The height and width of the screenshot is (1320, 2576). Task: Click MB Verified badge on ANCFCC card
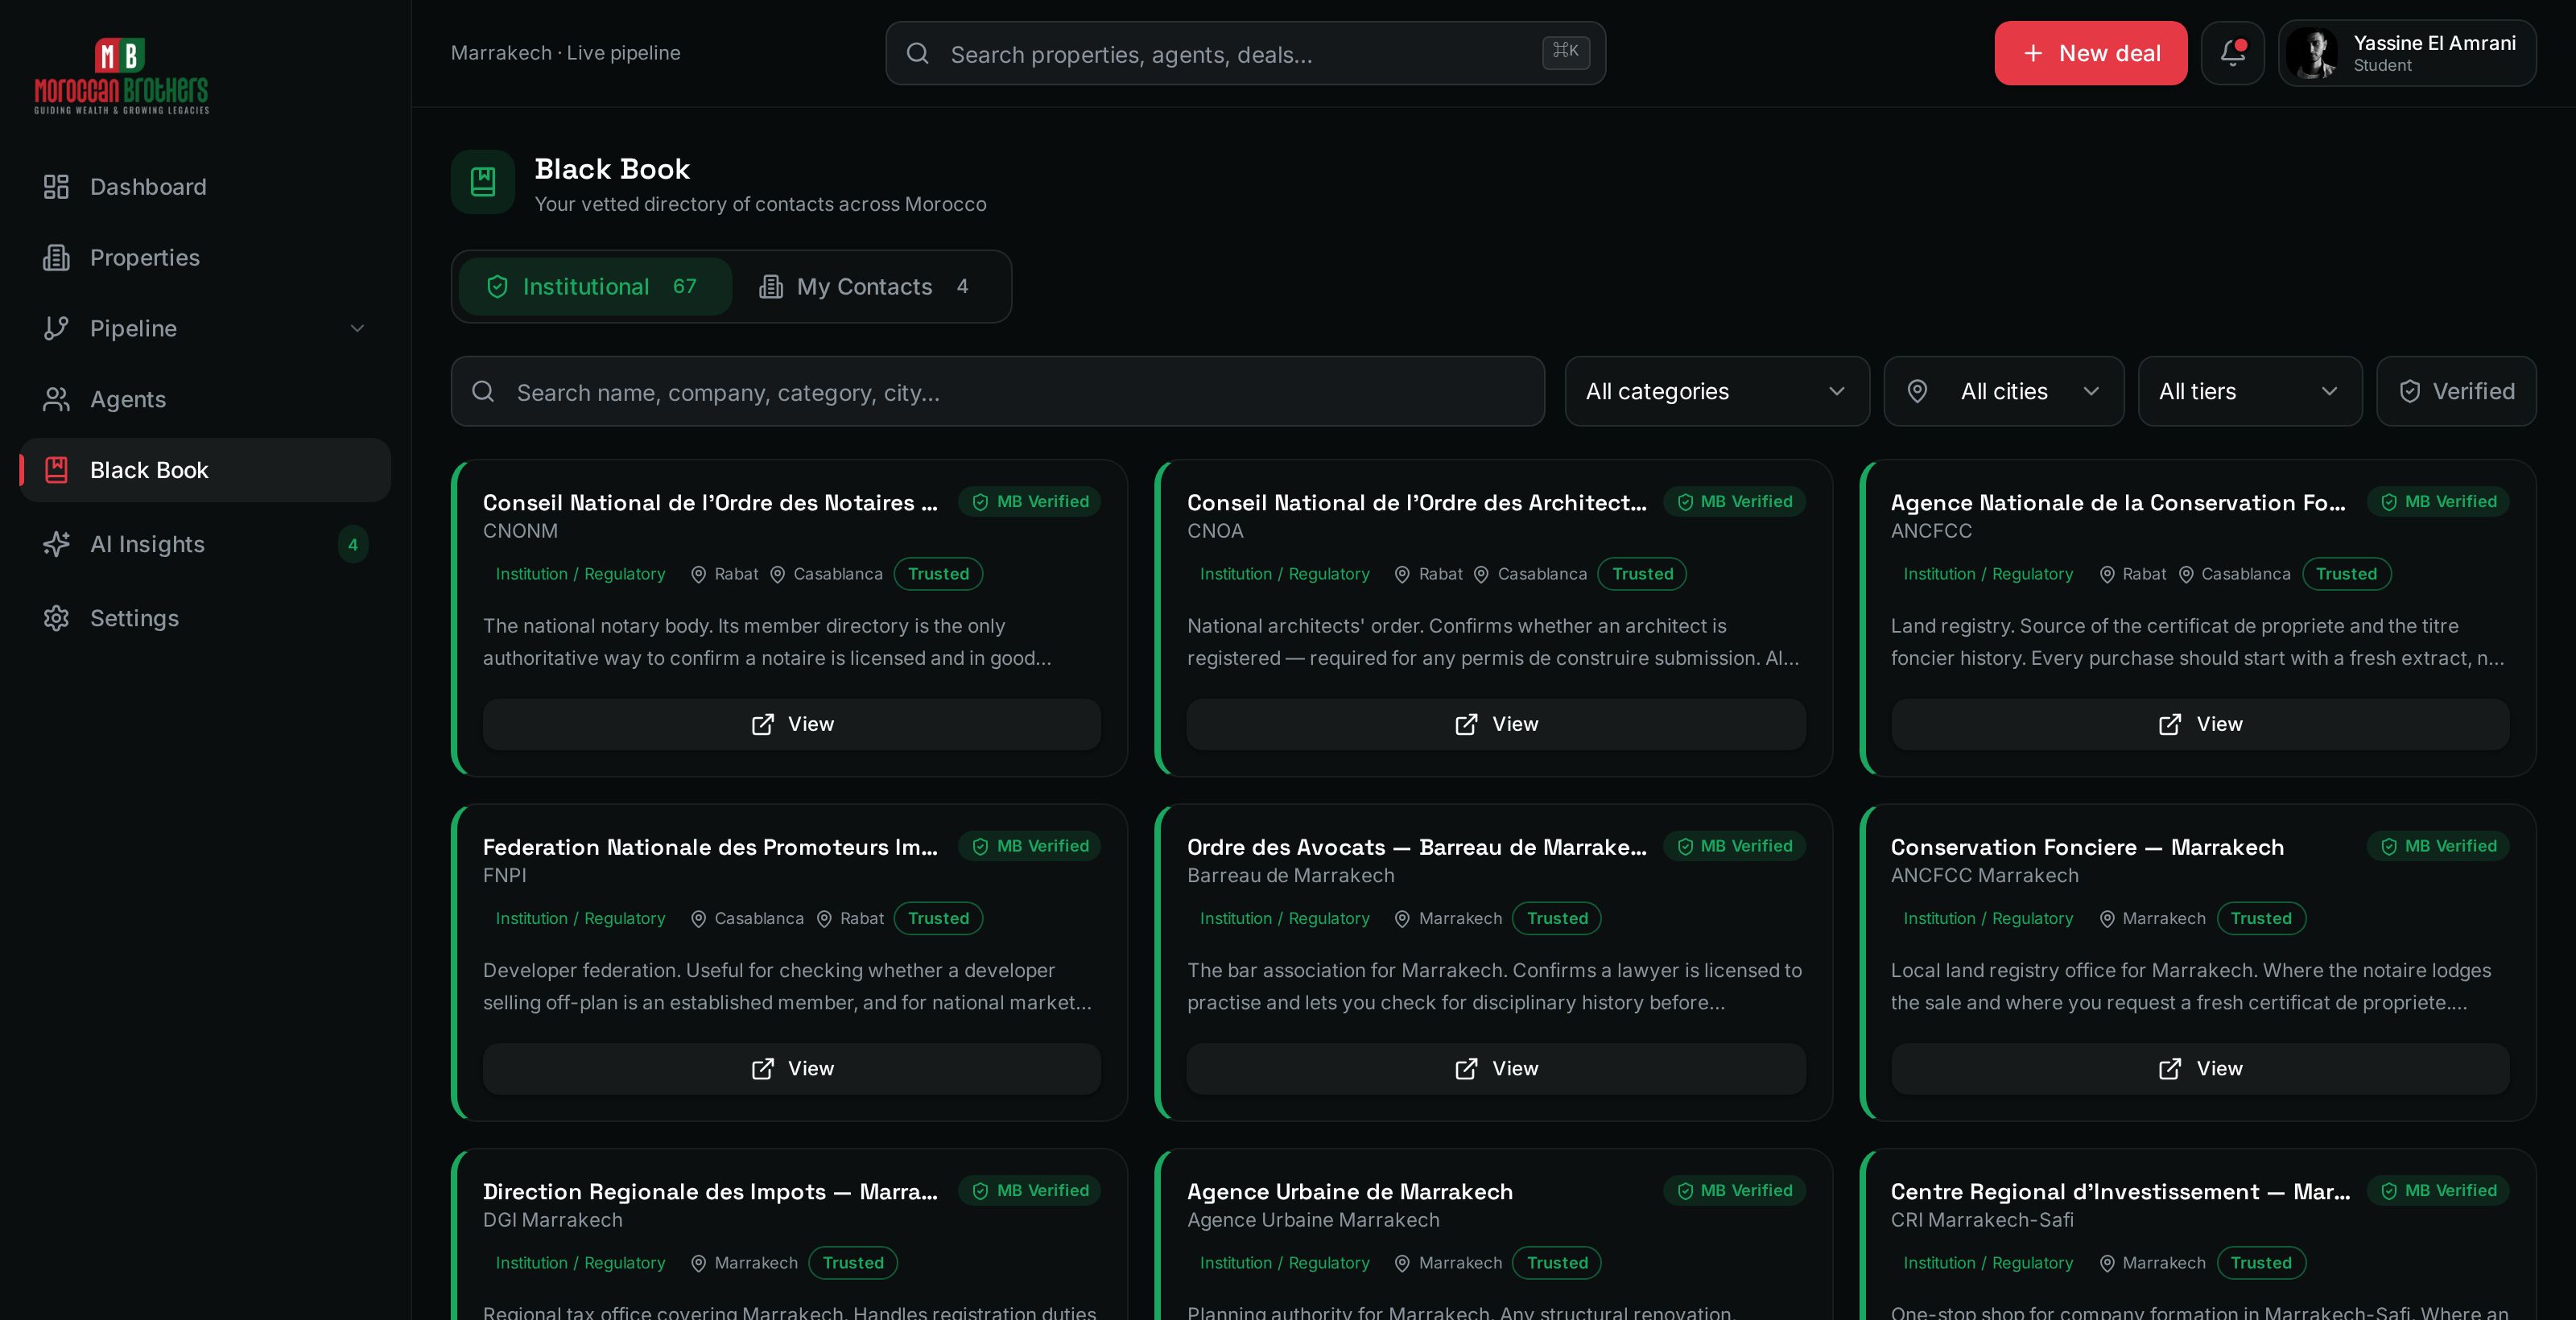2438,502
